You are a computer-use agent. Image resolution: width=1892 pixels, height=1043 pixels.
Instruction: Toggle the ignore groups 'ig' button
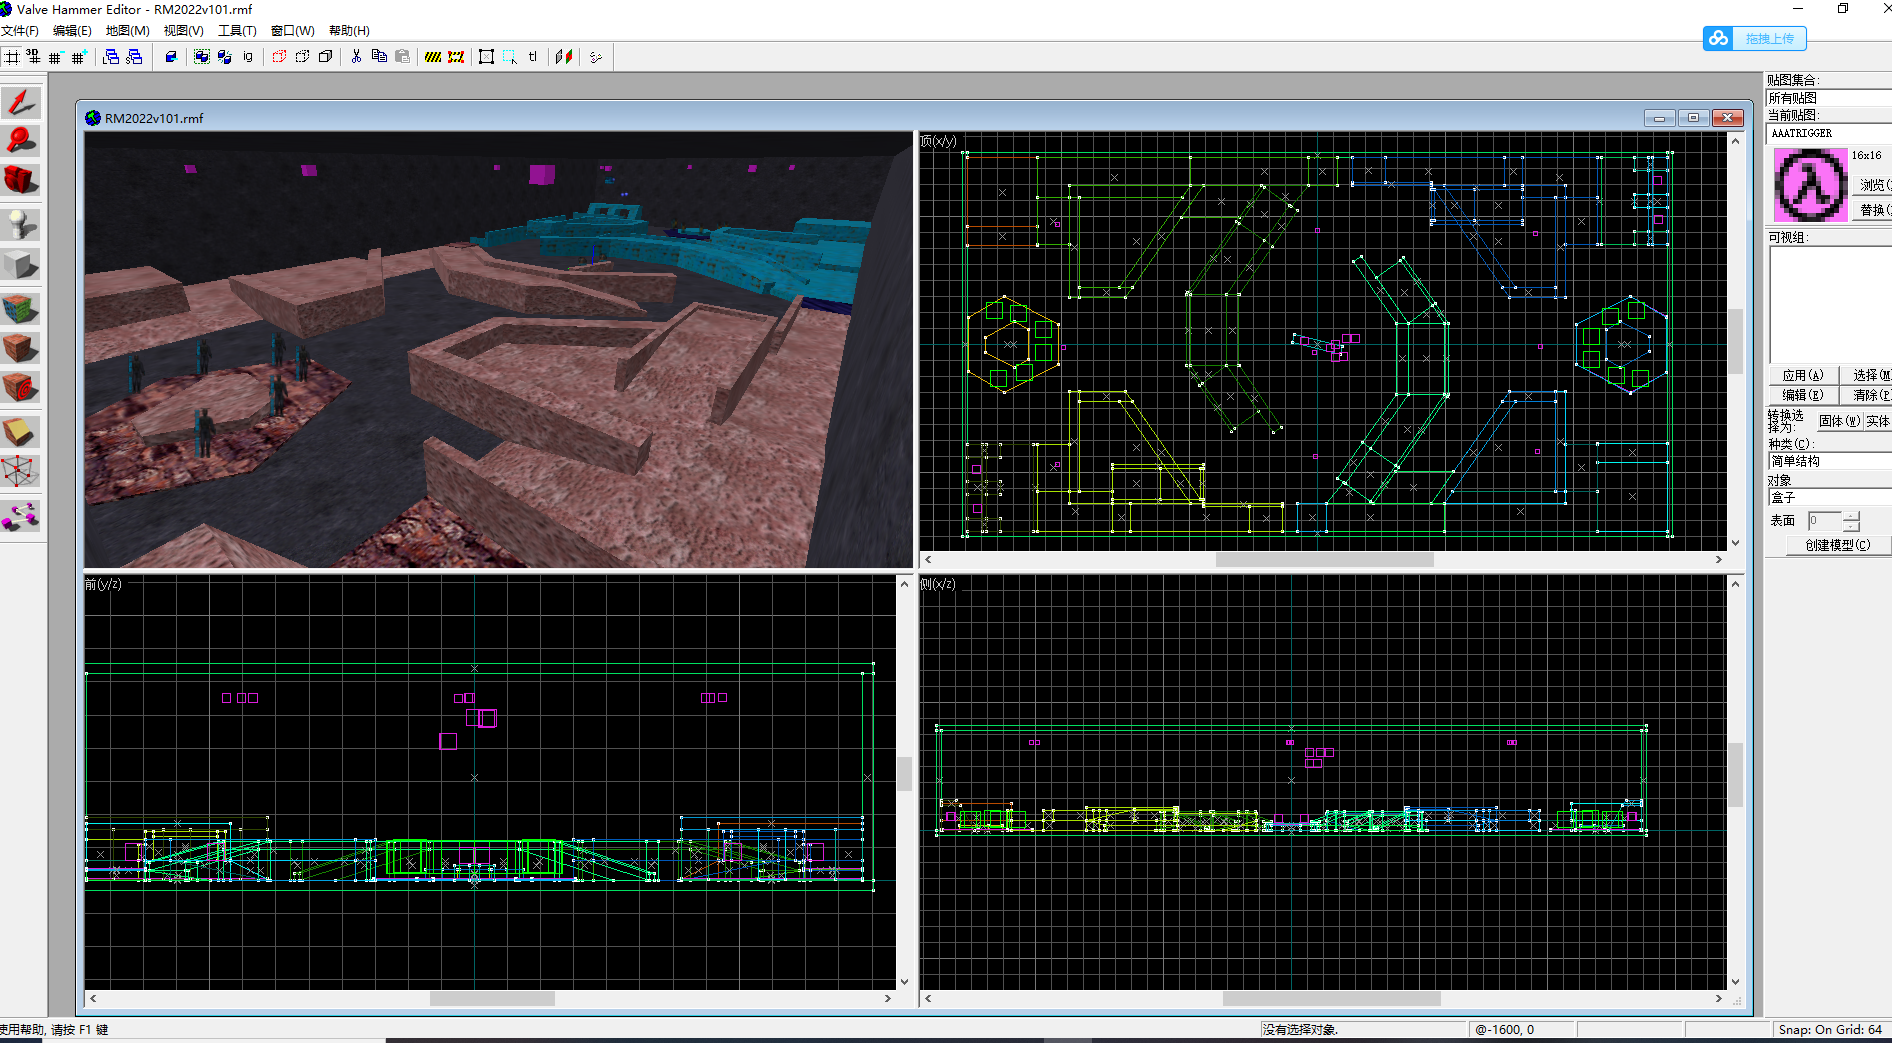click(248, 57)
